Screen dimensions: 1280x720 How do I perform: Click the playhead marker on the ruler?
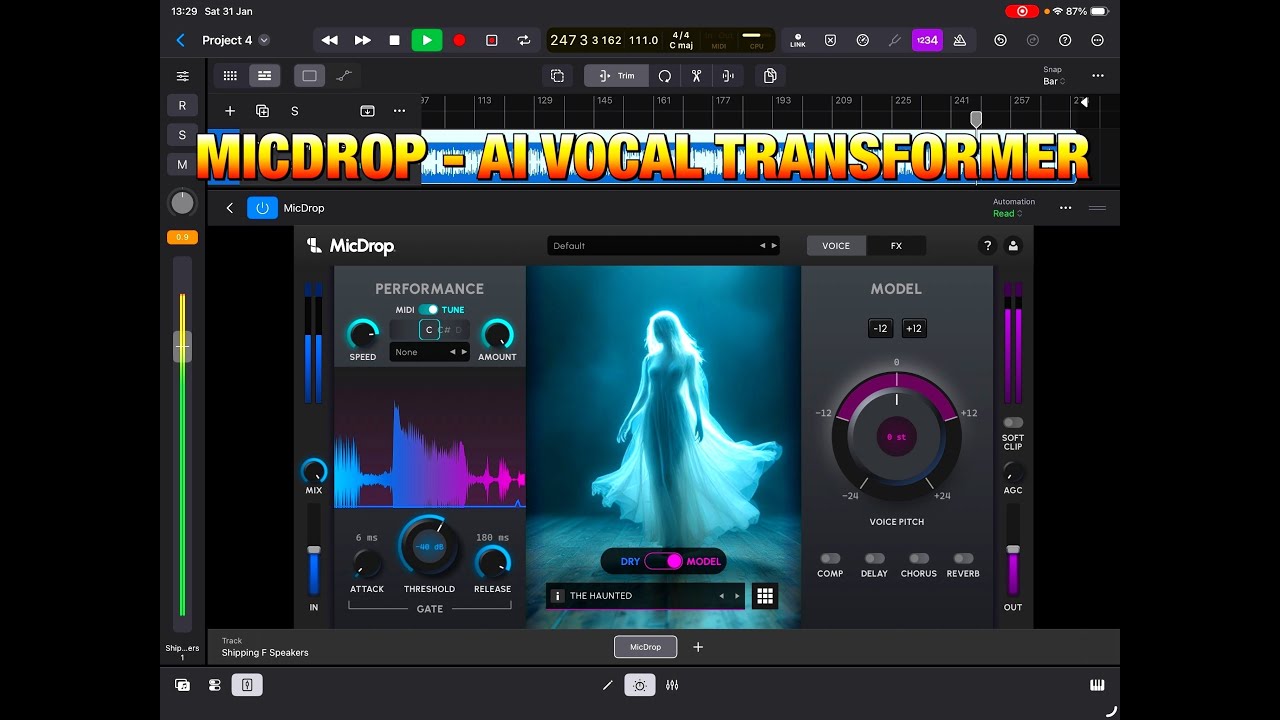tap(976, 119)
